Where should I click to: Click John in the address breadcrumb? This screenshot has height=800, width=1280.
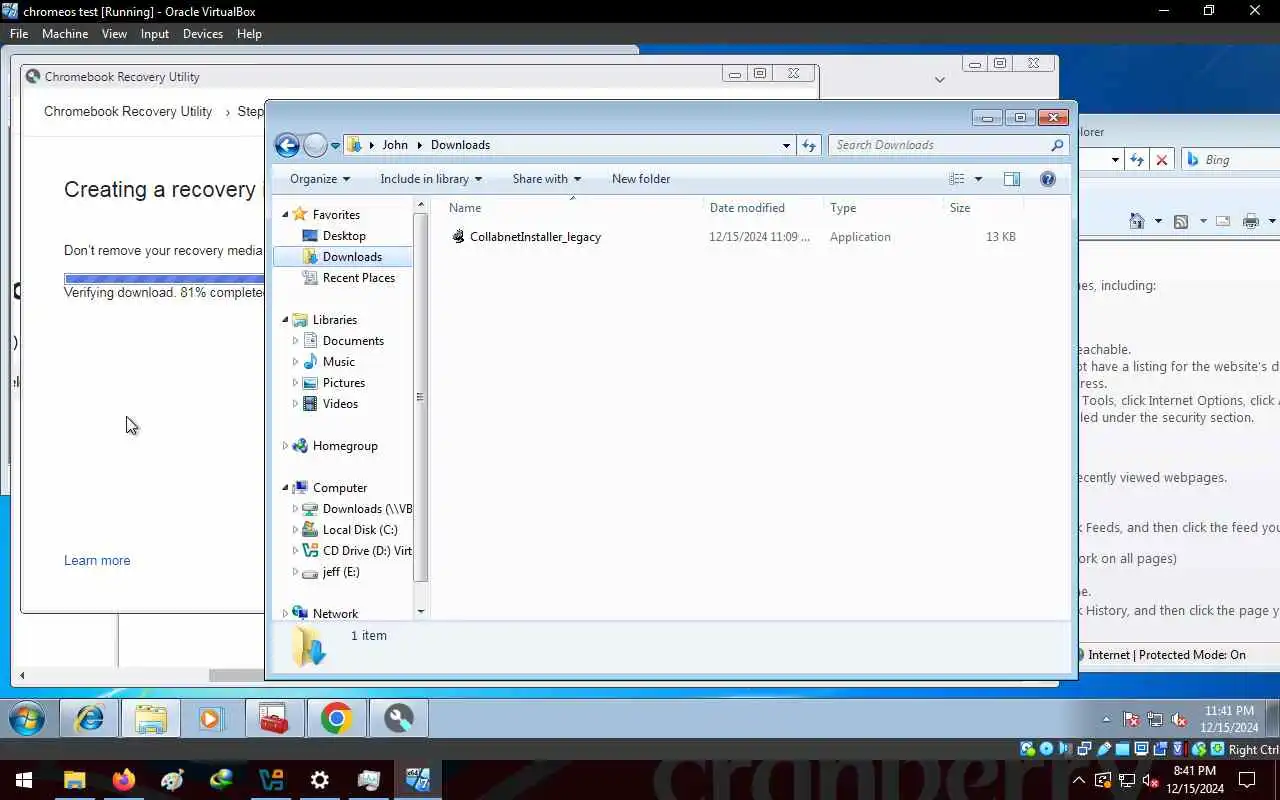coord(395,145)
